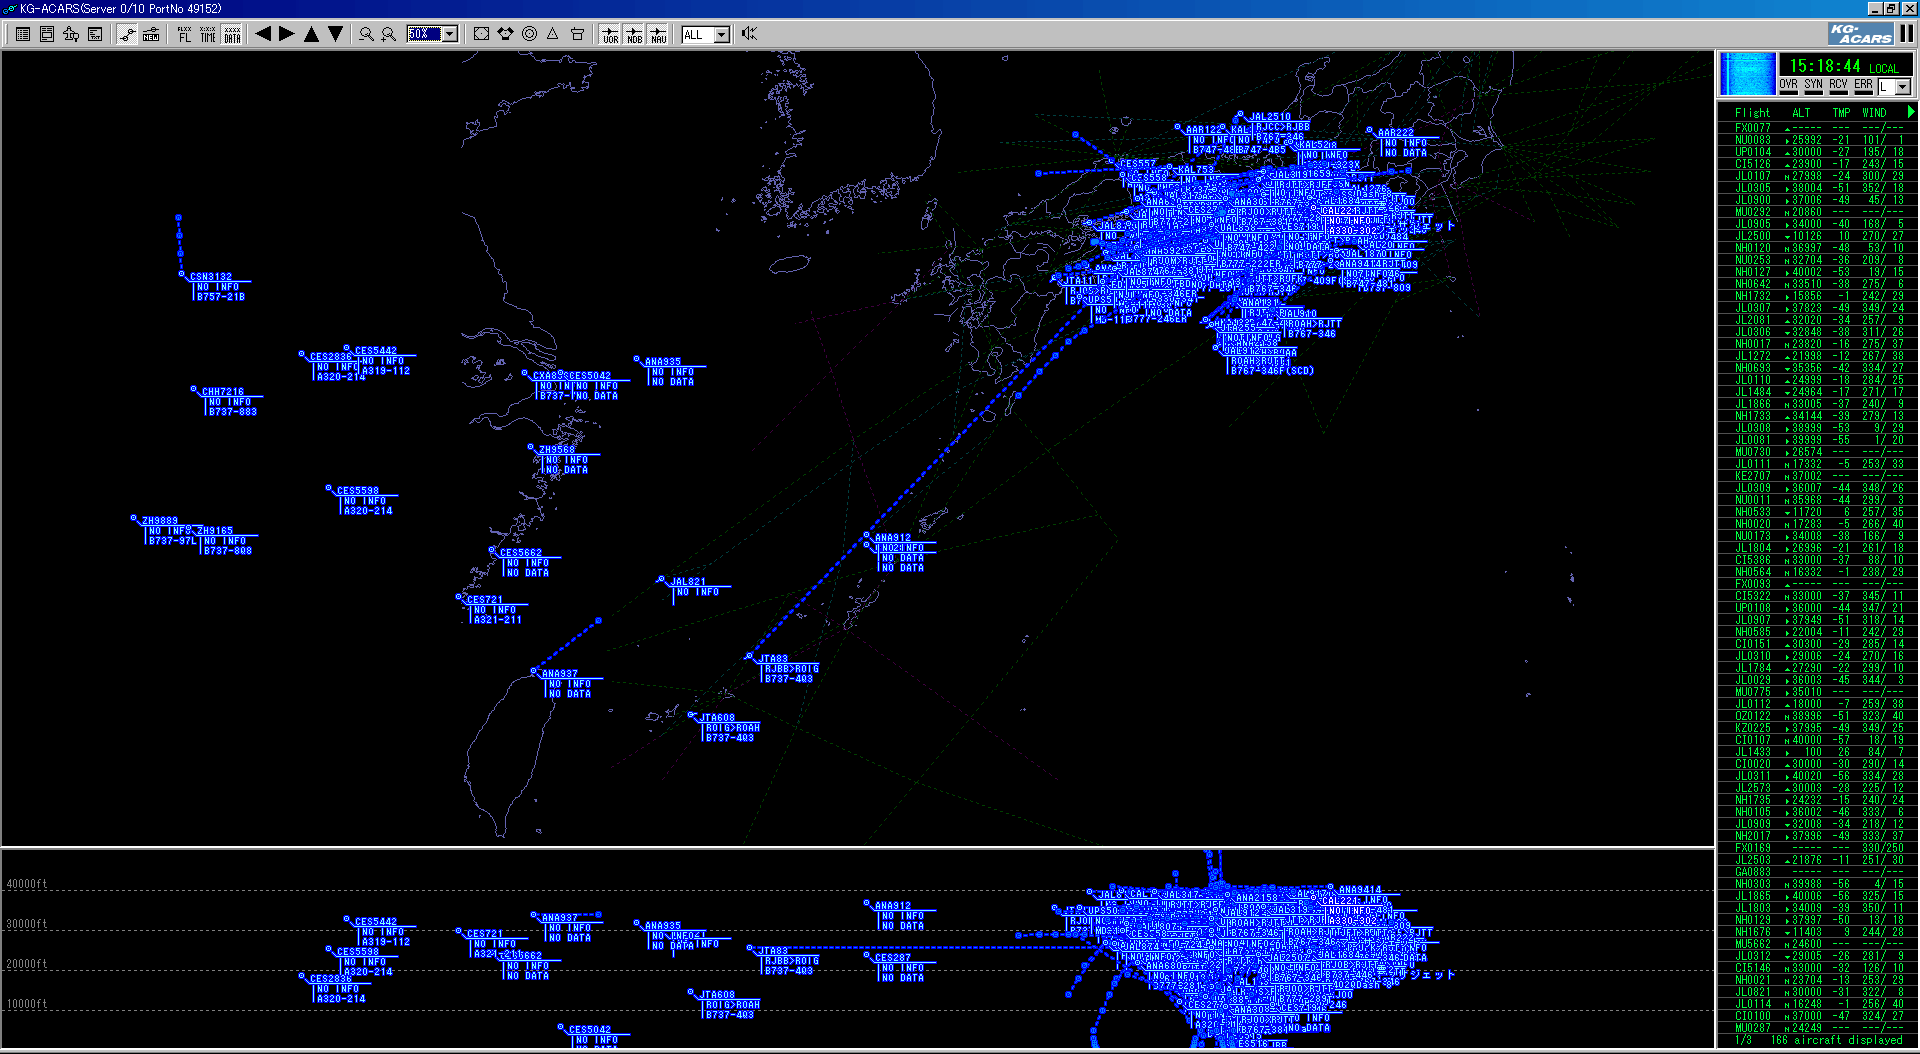
Task: Open the ALL filter dropdown arrow
Action: 722,35
